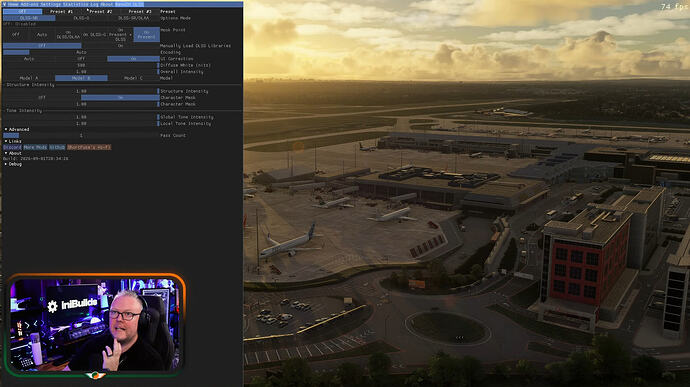Viewport: 690px width, 387px height.
Task: Click the Pass Count slider
Action: pos(81,136)
